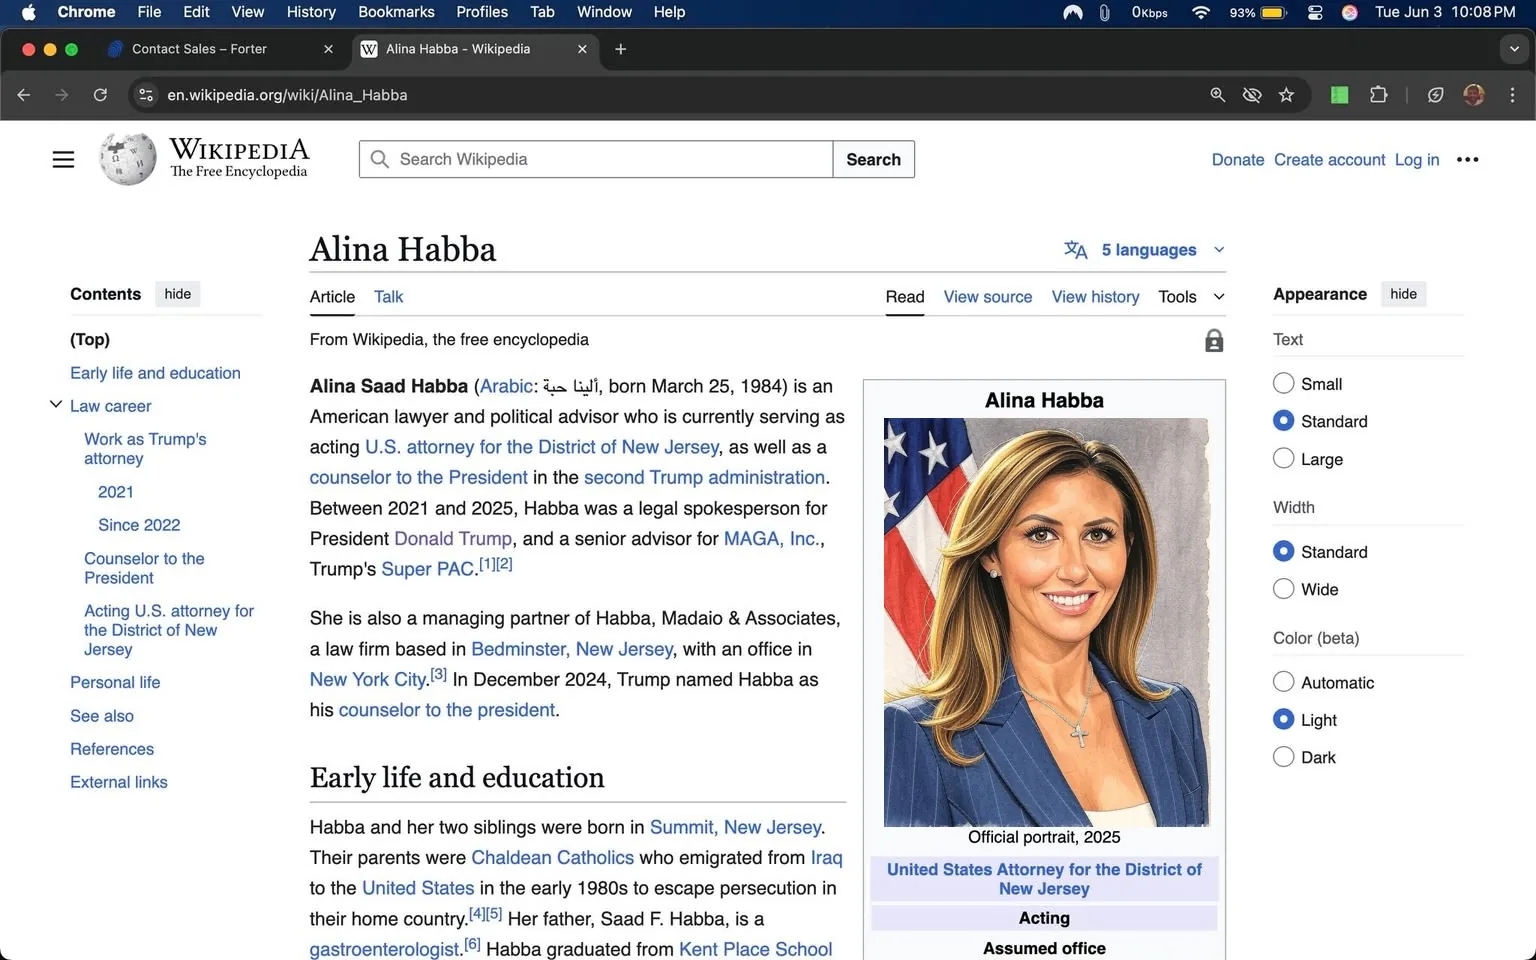Click the energy saver leaf icon
This screenshot has width=1536, height=960.
tap(1435, 95)
